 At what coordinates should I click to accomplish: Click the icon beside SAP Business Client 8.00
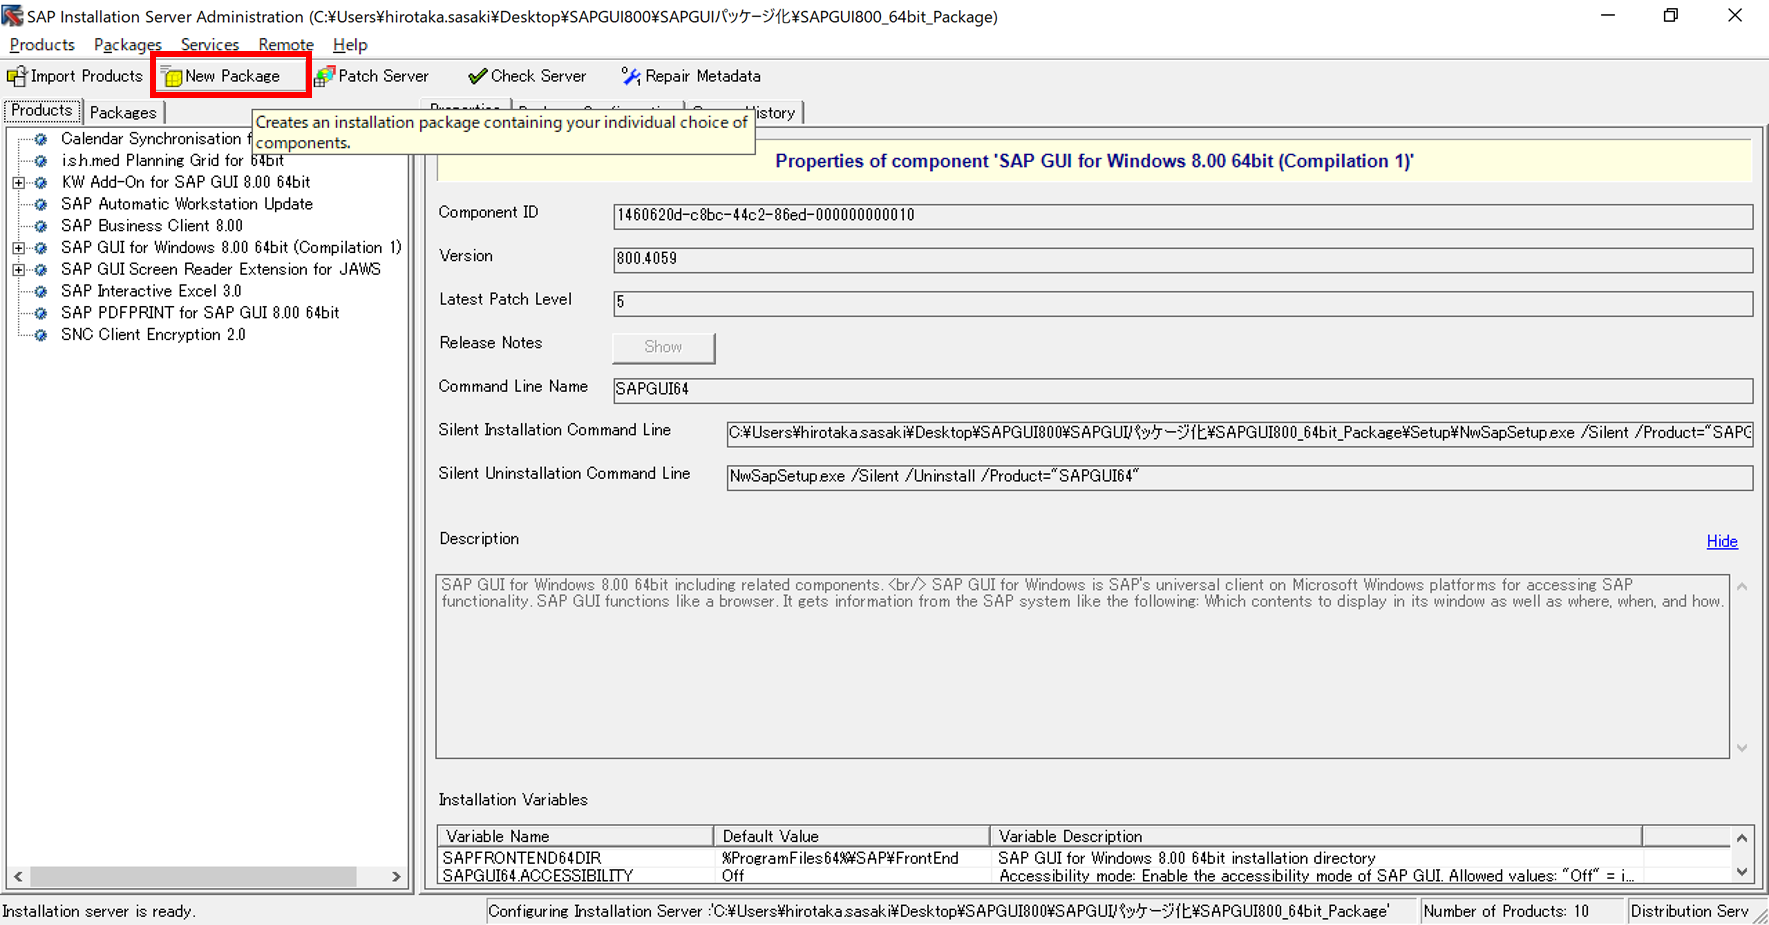41,226
